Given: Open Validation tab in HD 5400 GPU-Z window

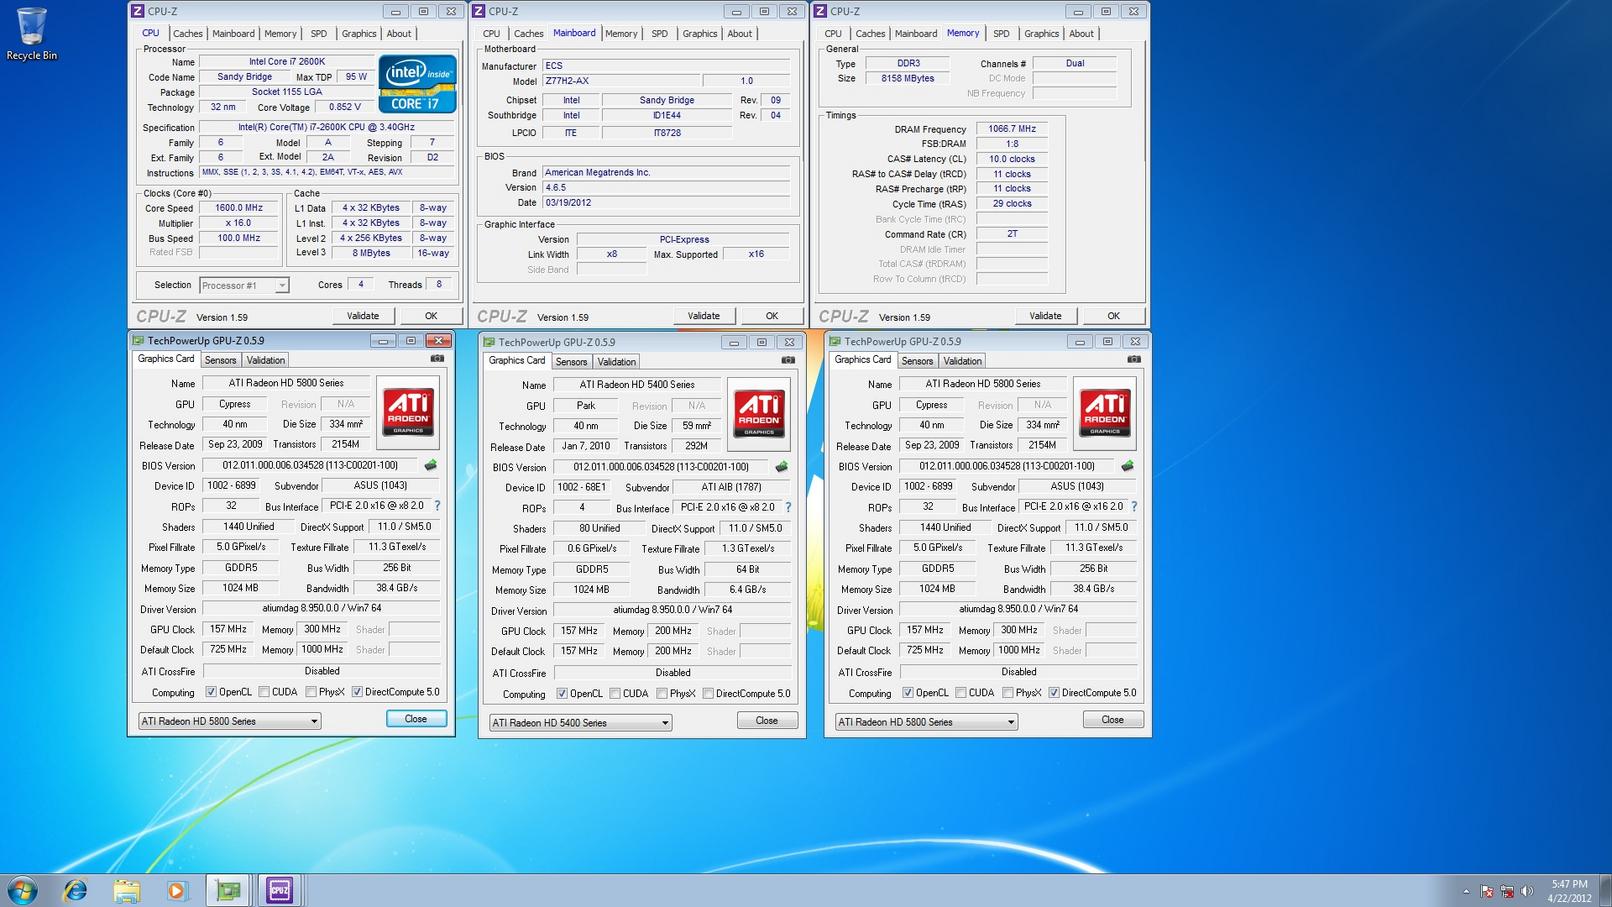Looking at the screenshot, I should [616, 362].
